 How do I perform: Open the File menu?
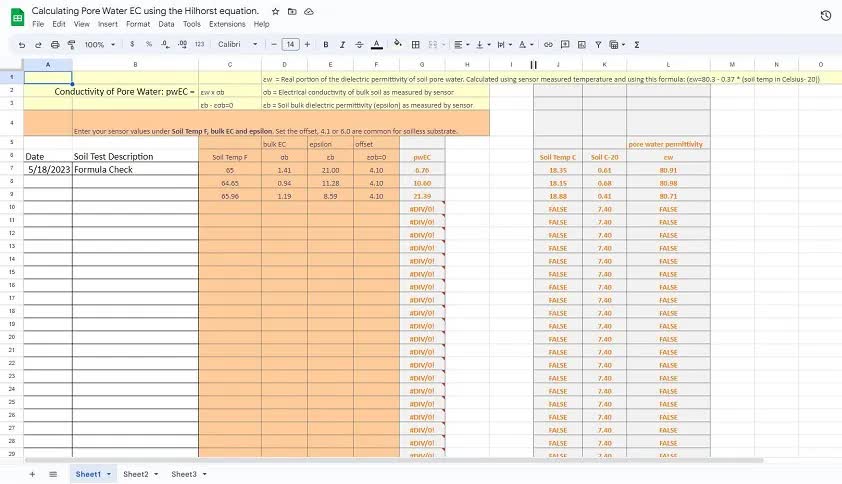pyautogui.click(x=38, y=24)
